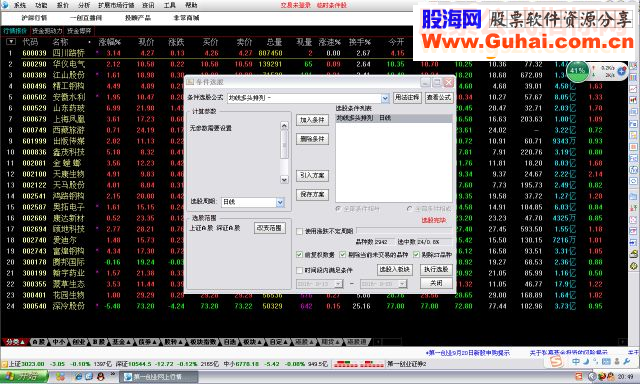
Task: Expand the 债券 bottom tab
Action: click(x=148, y=342)
